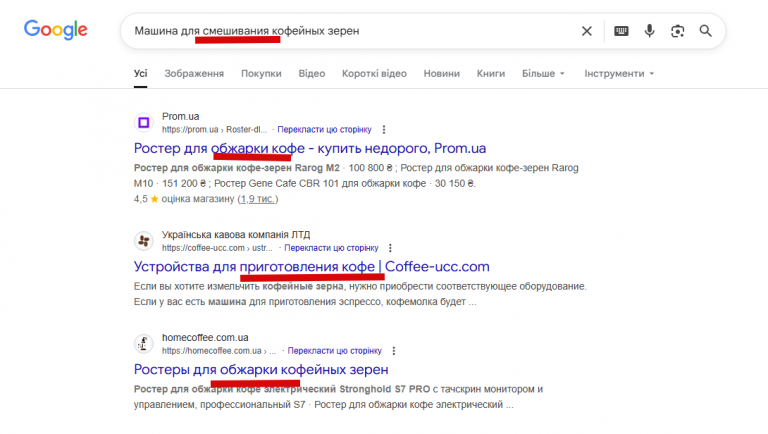Viewport: 768px width, 434px height.
Task: Expand the Інструменти dropdown
Action: click(619, 73)
